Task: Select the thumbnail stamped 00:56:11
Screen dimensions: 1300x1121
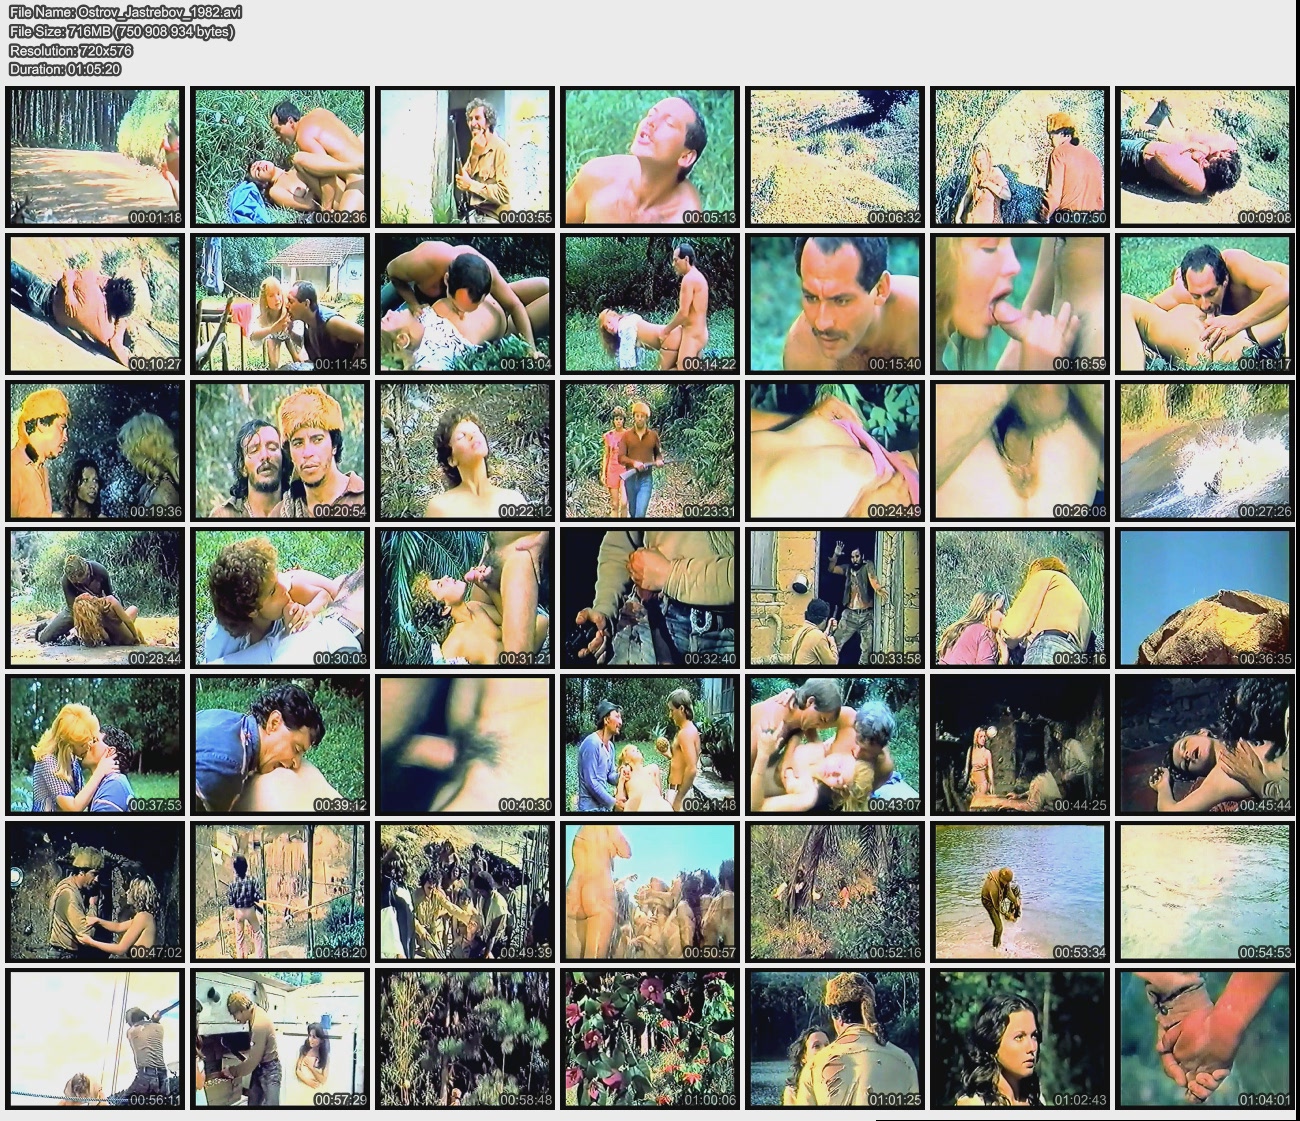Action: pyautogui.click(x=95, y=1038)
